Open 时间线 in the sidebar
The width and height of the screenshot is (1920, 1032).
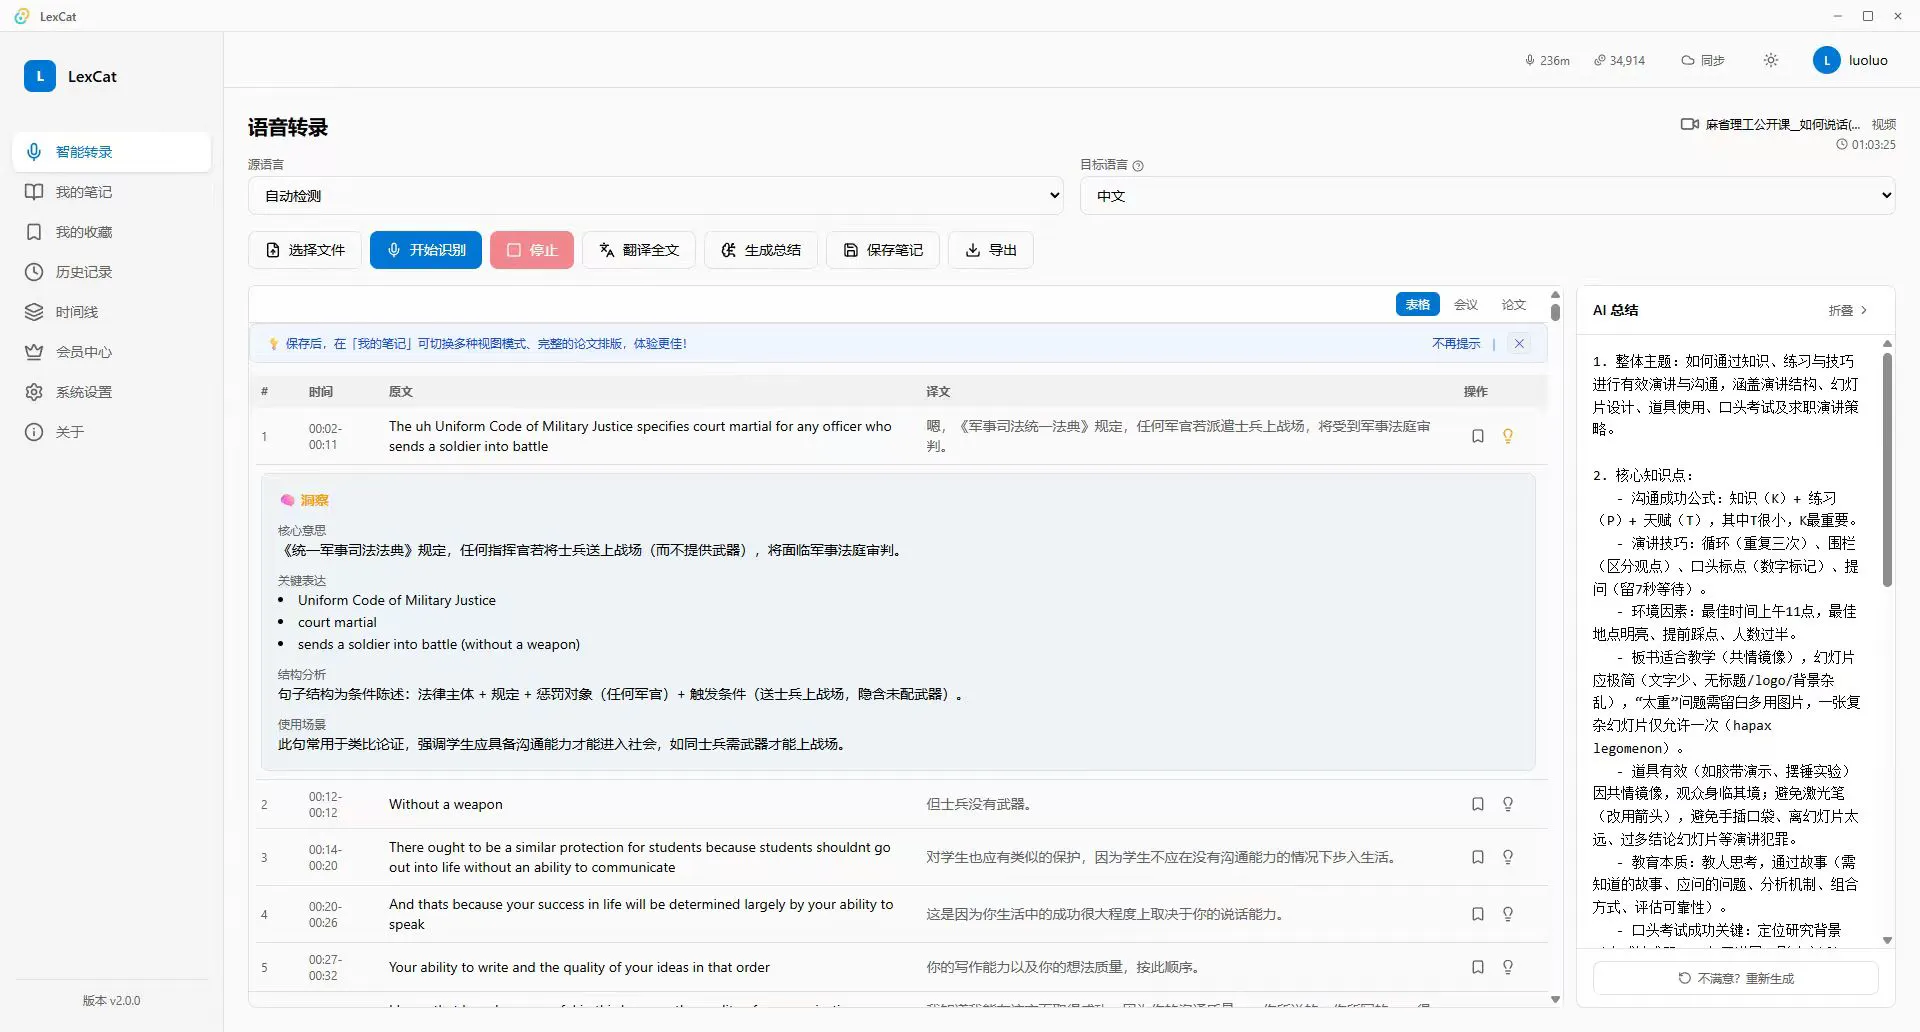click(x=112, y=312)
